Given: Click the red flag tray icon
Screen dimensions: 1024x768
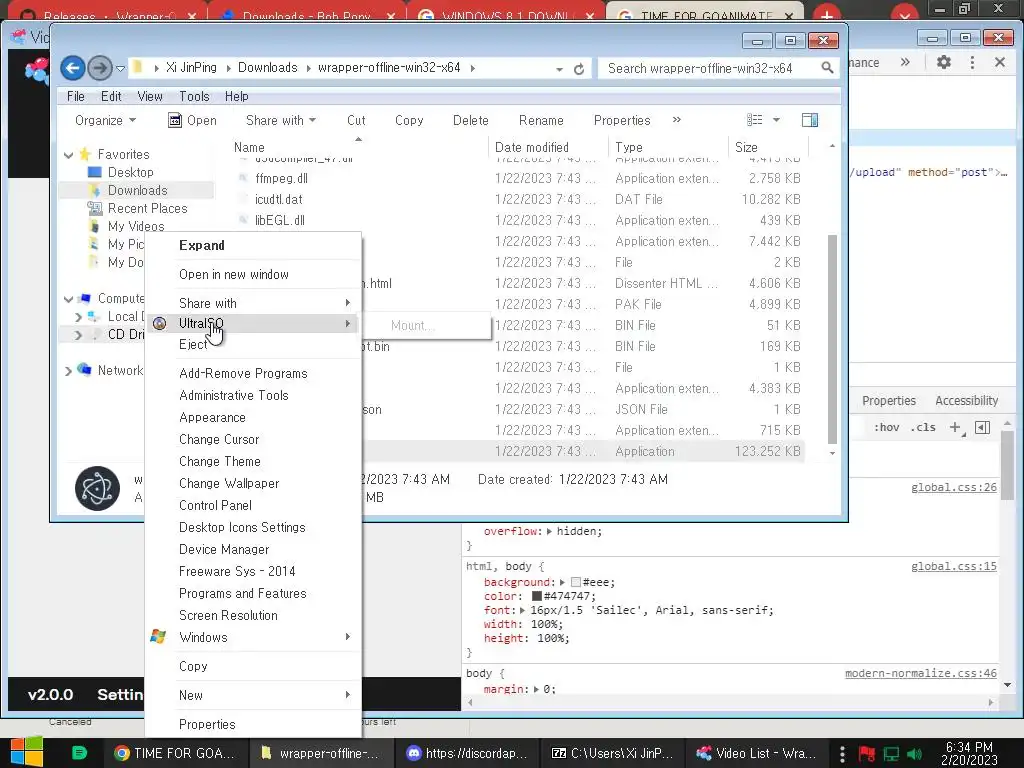Looking at the screenshot, I should (x=867, y=754).
